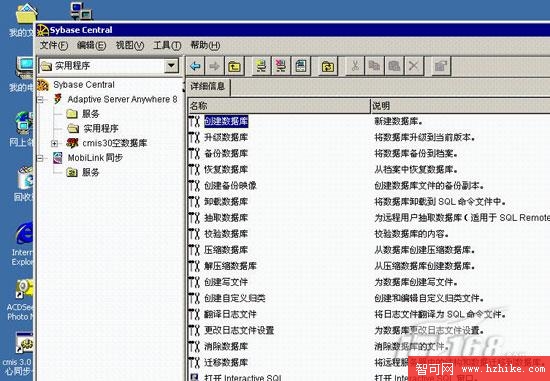
Task: Click the Disconnect toolbar icon with red X
Action: 281,66
